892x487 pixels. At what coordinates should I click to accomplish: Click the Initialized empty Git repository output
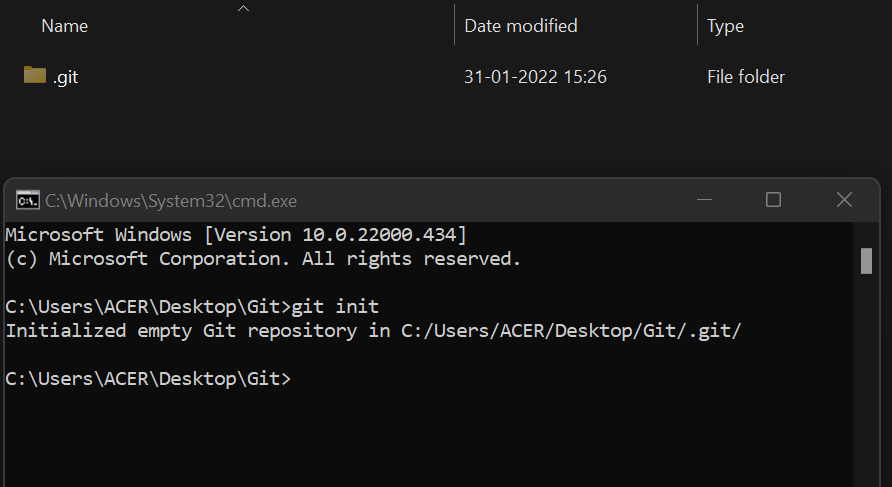tap(373, 331)
